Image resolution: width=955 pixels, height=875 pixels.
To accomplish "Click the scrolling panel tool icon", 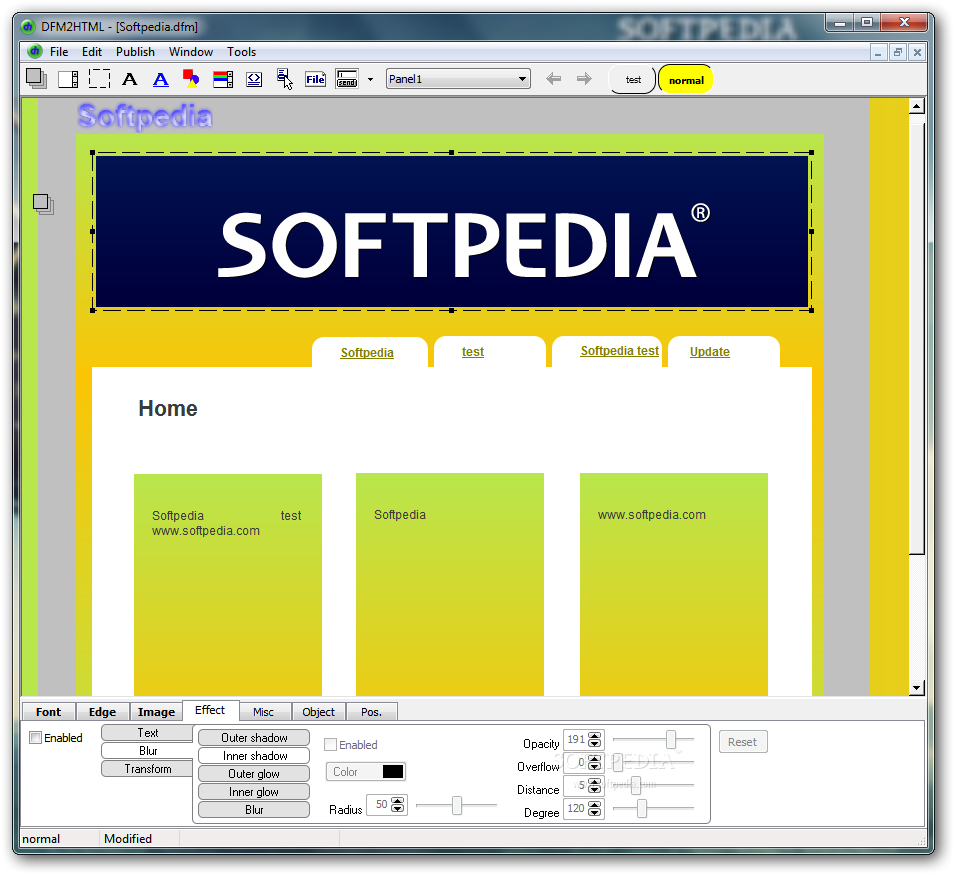I will pyautogui.click(x=68, y=79).
